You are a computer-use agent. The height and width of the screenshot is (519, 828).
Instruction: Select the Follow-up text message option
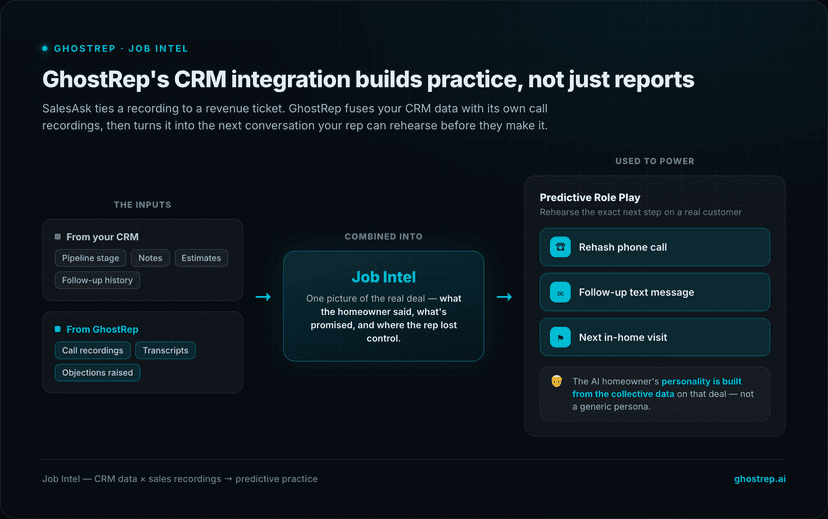[x=654, y=292]
